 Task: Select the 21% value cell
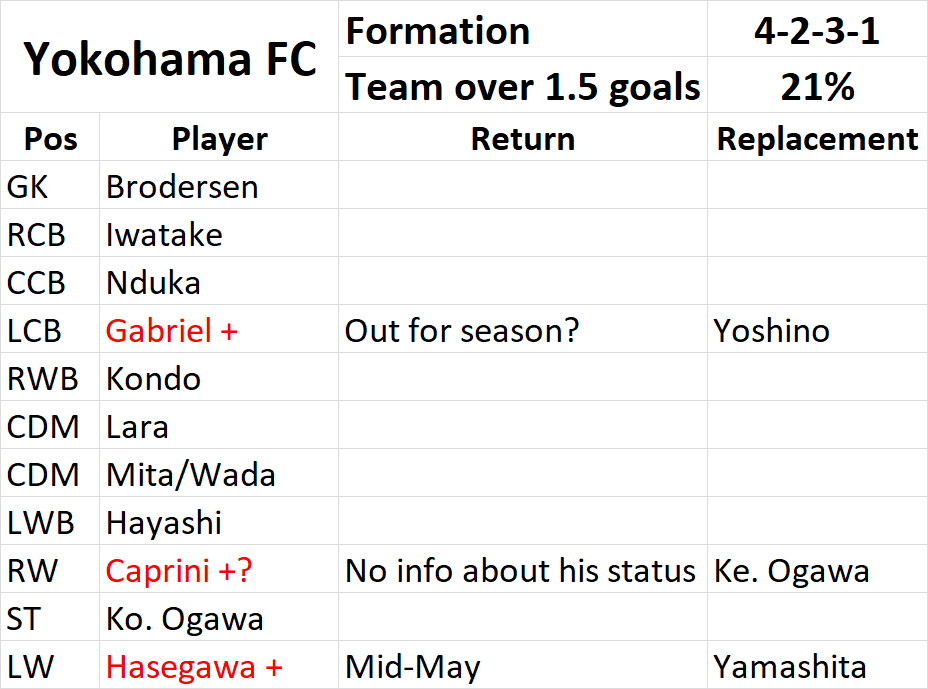(817, 85)
